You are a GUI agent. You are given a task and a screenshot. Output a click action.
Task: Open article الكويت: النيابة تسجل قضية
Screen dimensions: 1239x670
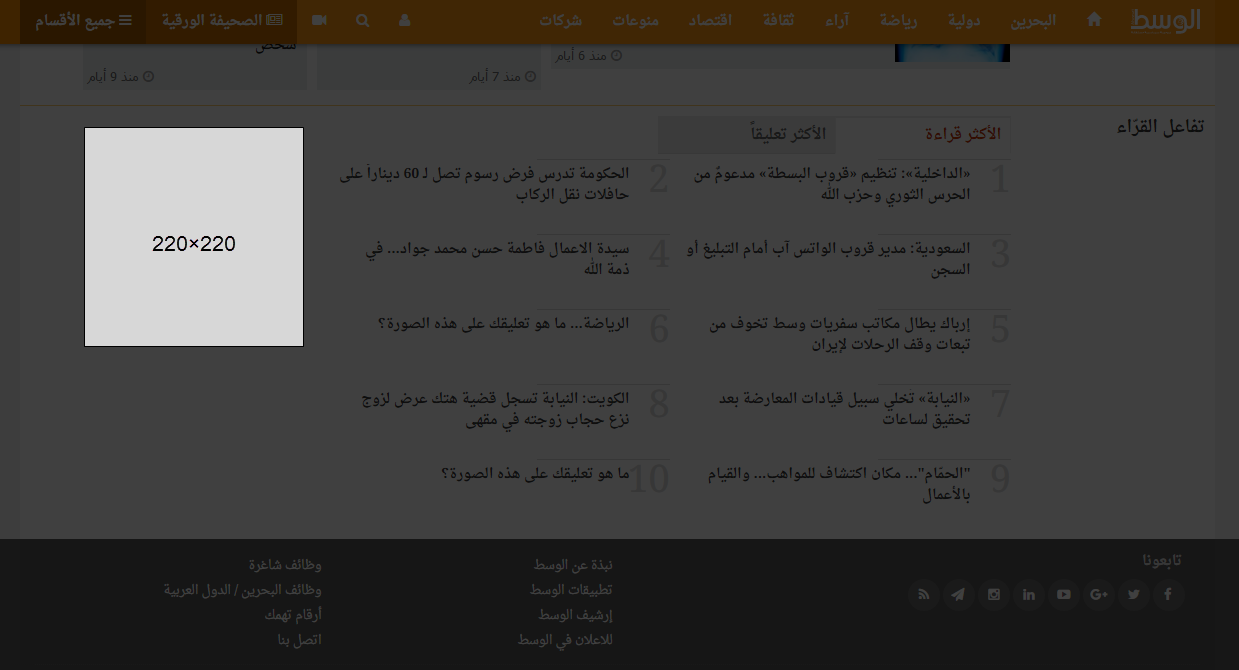495,409
